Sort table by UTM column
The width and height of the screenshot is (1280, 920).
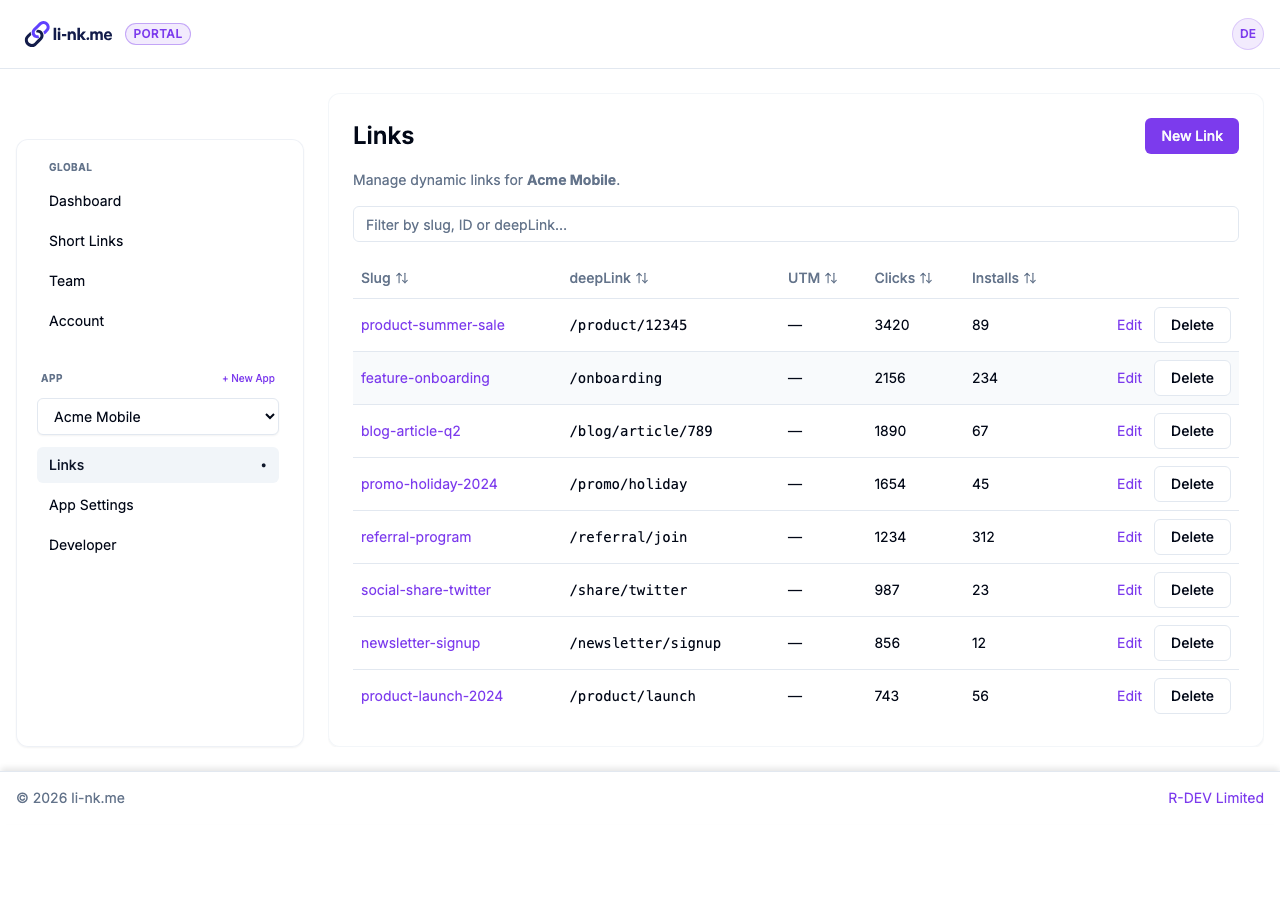coord(812,278)
